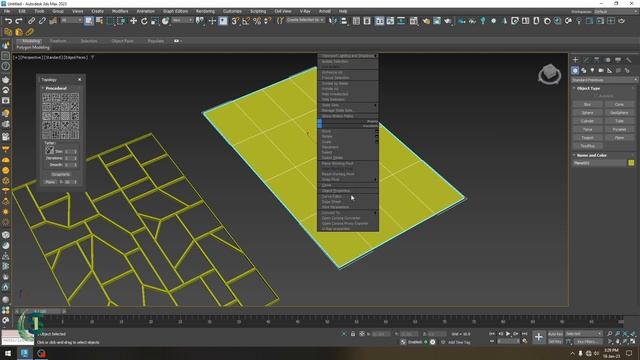Select the Freeform ribbon tab
This screenshot has width=640, height=360.
point(58,41)
